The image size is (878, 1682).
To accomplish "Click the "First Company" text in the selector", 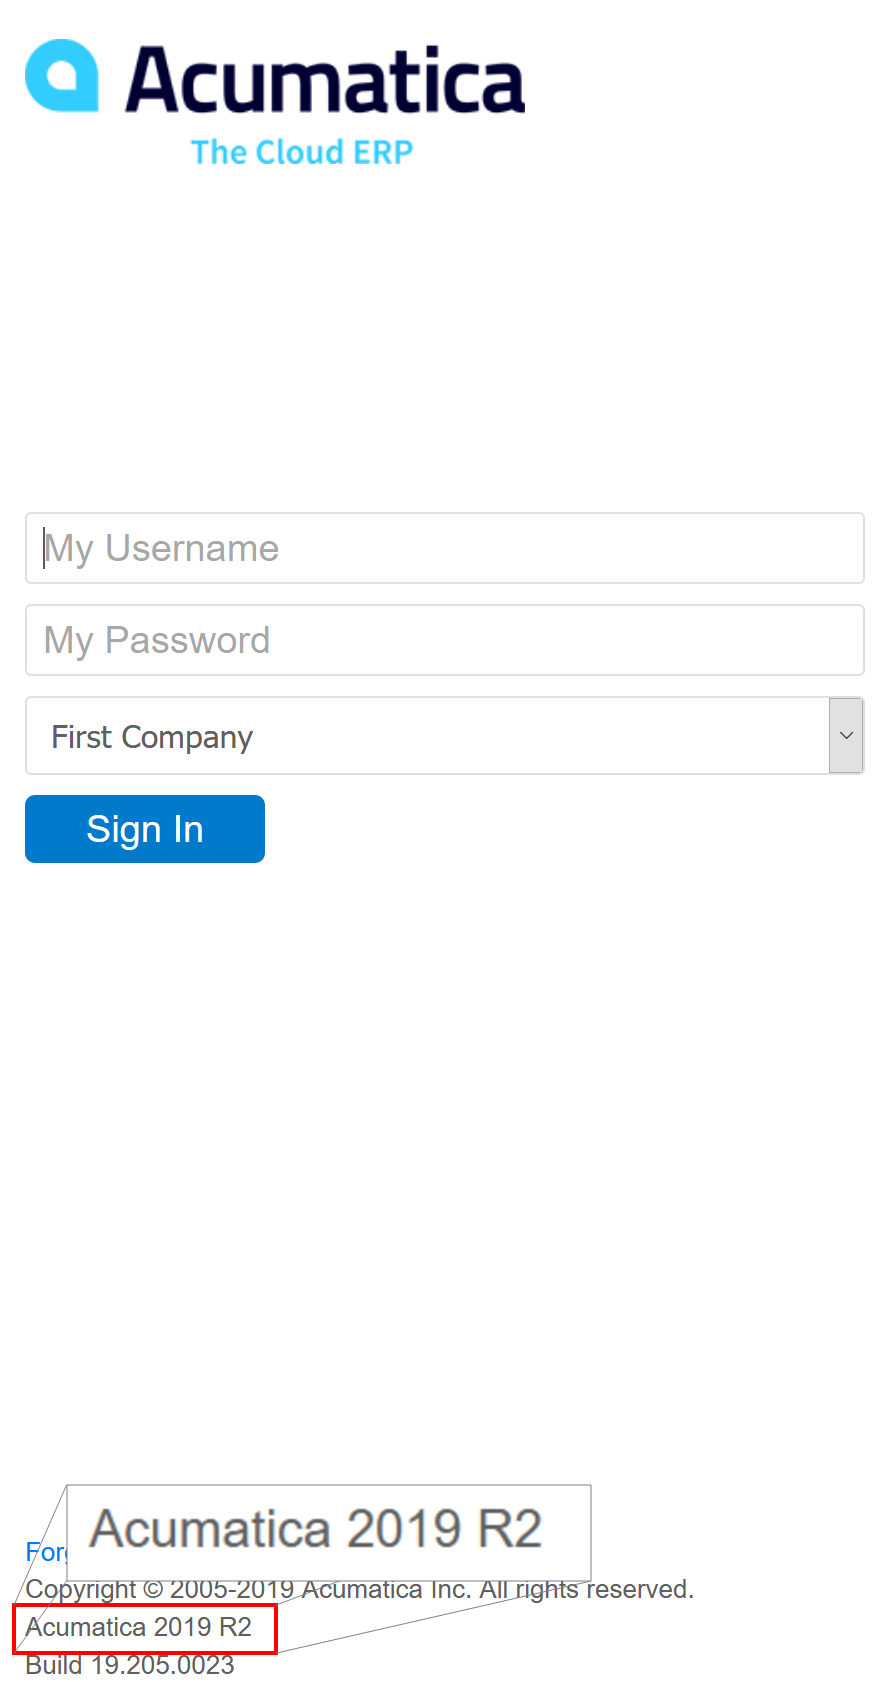I will tap(152, 737).
